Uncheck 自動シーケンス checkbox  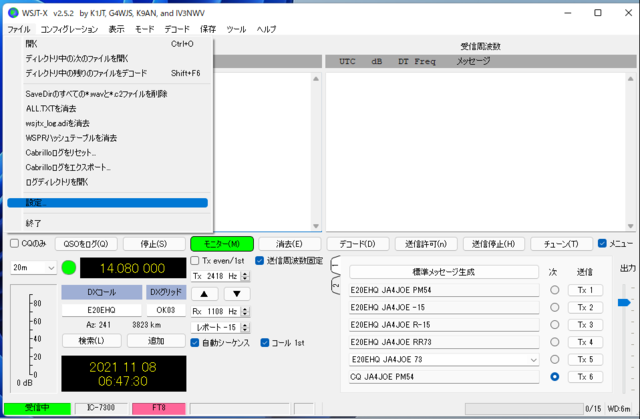click(x=195, y=343)
